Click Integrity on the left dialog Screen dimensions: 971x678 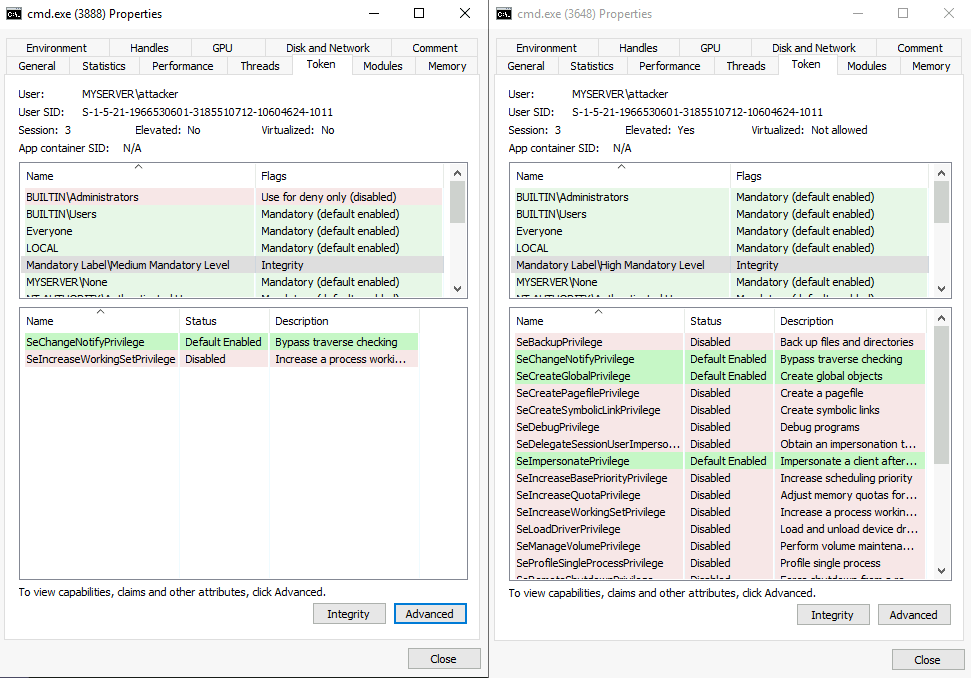(349, 613)
